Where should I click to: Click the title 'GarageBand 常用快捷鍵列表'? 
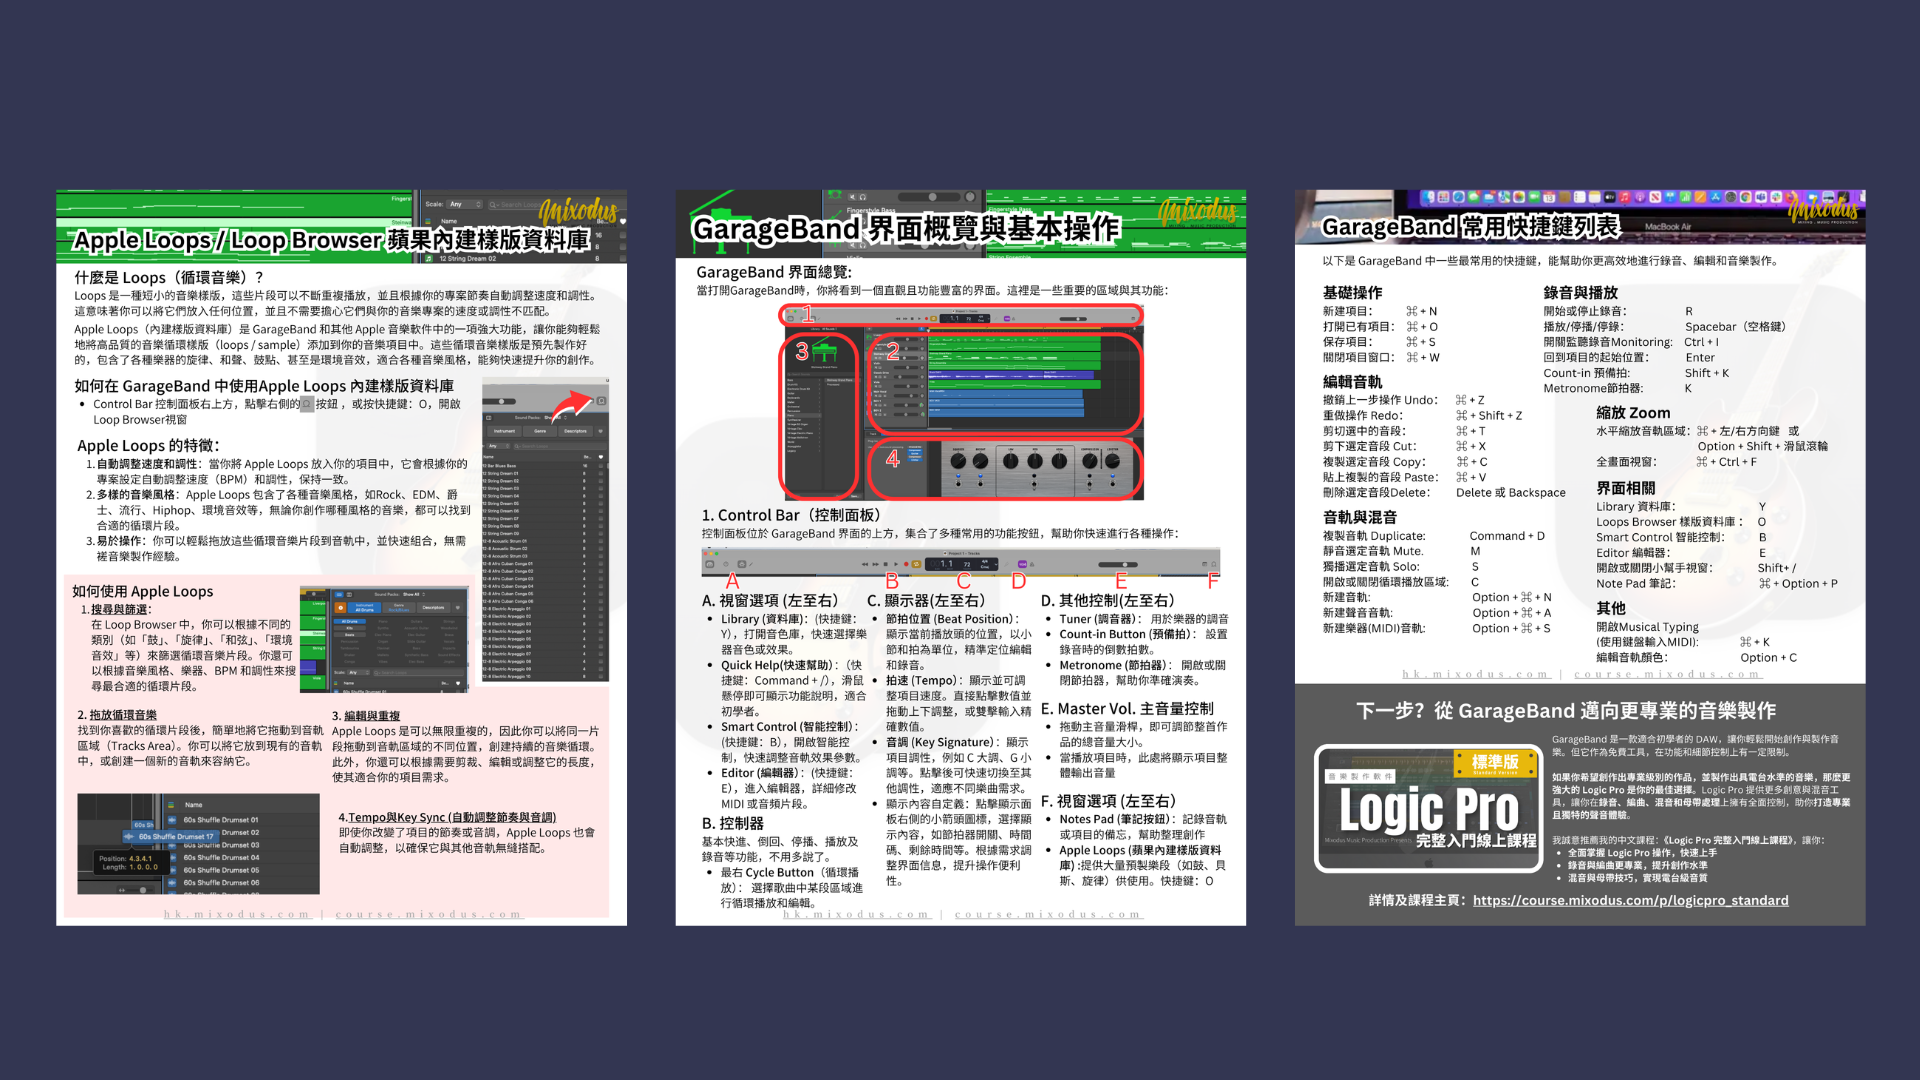[1470, 227]
